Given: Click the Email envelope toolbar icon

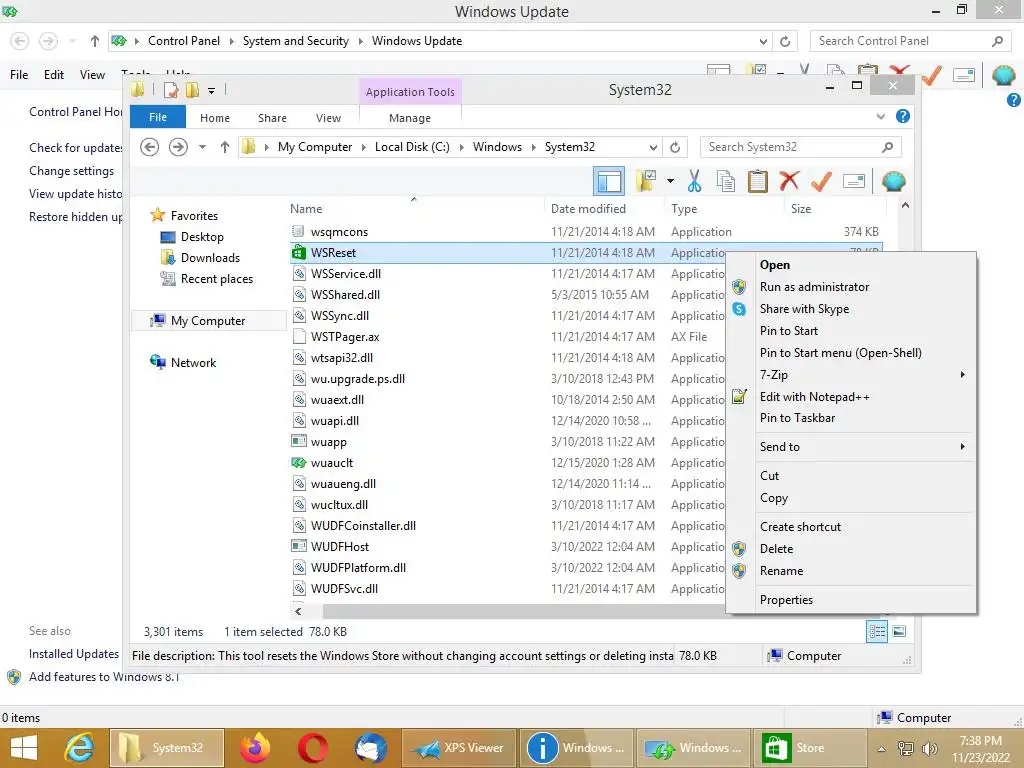Looking at the screenshot, I should click(x=854, y=181).
